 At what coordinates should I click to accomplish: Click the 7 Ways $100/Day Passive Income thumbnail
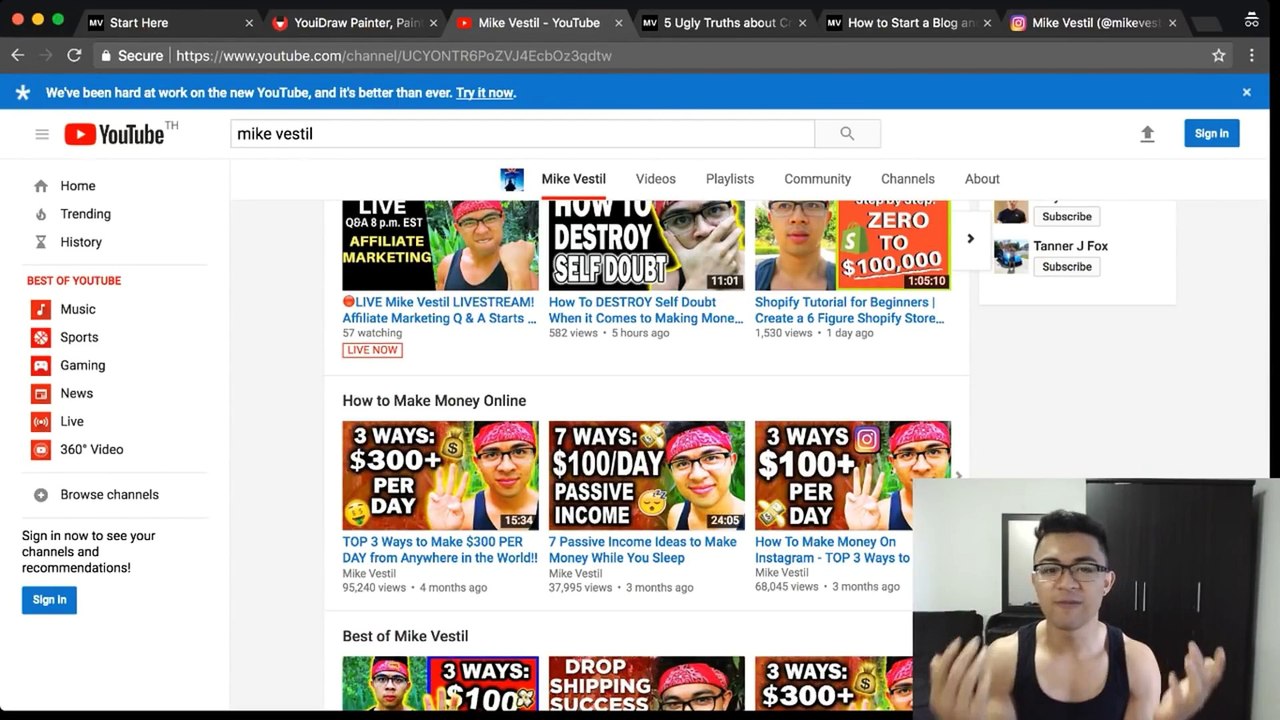coord(646,475)
